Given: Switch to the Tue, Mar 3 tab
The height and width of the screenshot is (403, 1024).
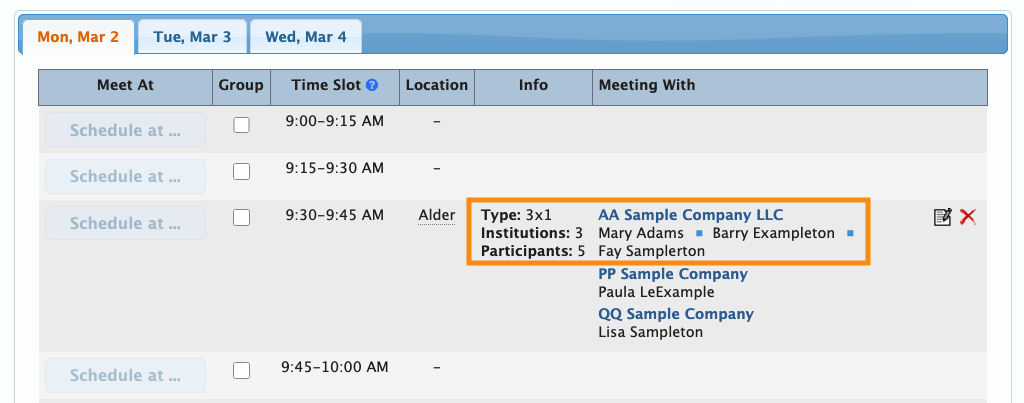Looking at the screenshot, I should point(192,37).
